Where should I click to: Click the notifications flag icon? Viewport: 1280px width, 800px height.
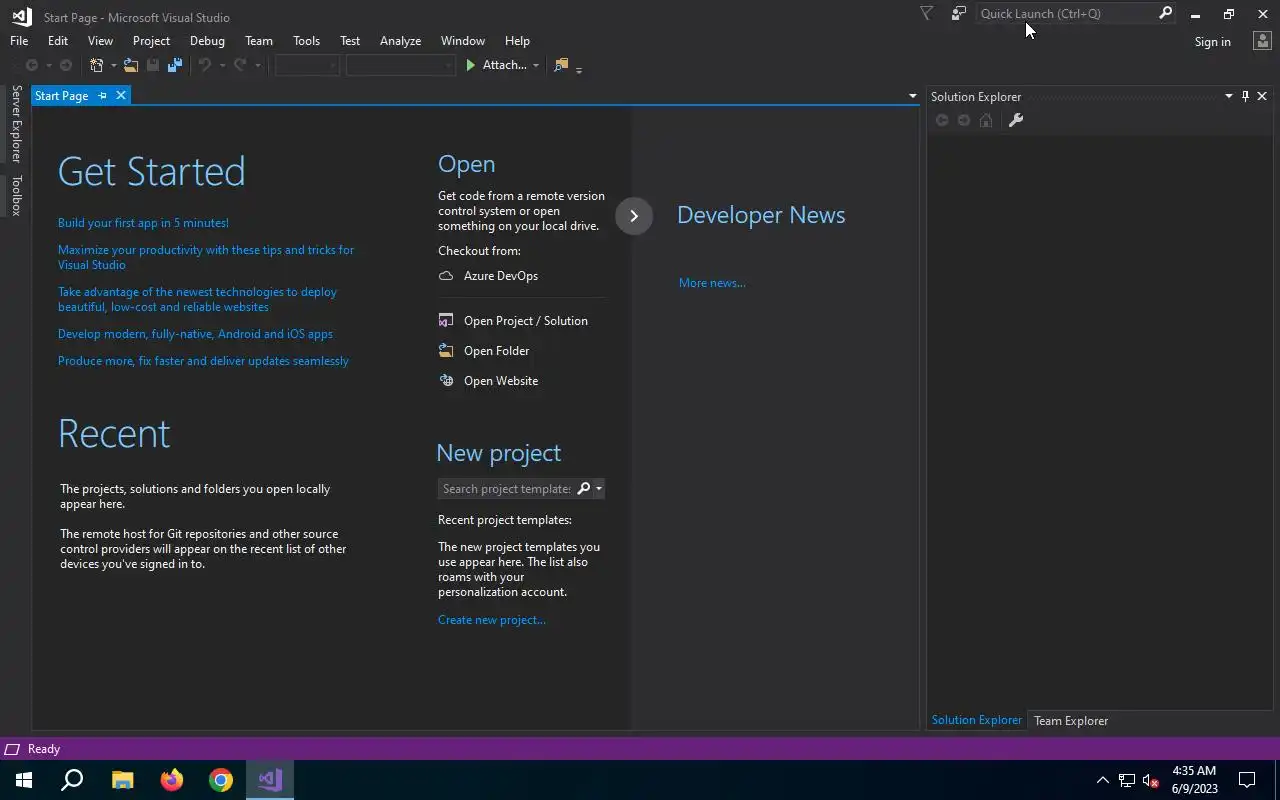coord(926,13)
